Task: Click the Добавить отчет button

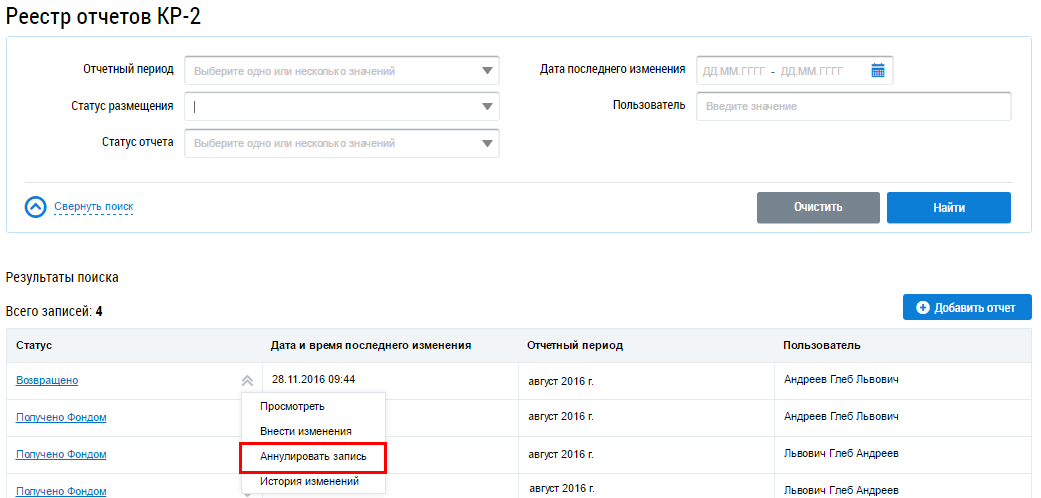Action: coord(966,307)
